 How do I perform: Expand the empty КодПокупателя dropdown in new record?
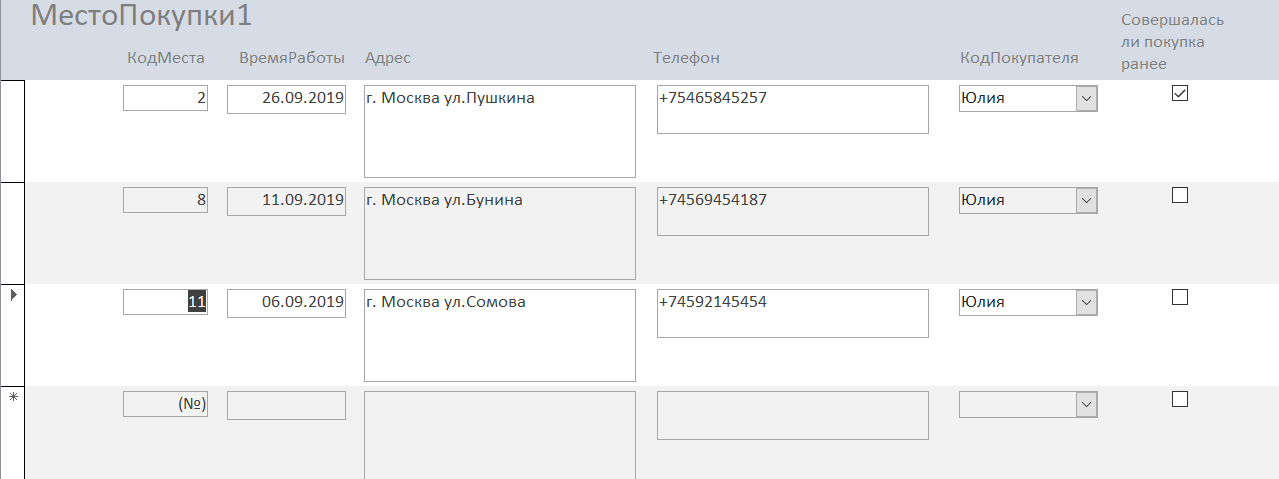(1086, 404)
